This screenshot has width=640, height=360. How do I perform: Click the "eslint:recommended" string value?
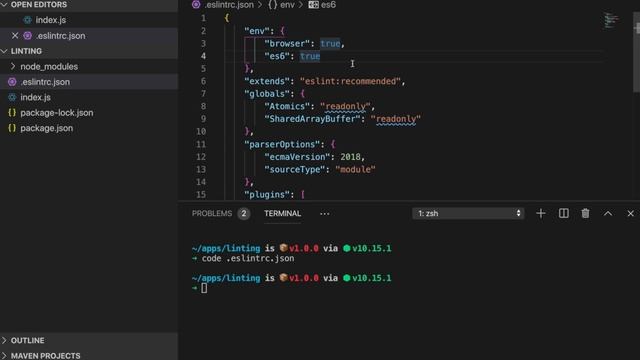click(x=351, y=81)
